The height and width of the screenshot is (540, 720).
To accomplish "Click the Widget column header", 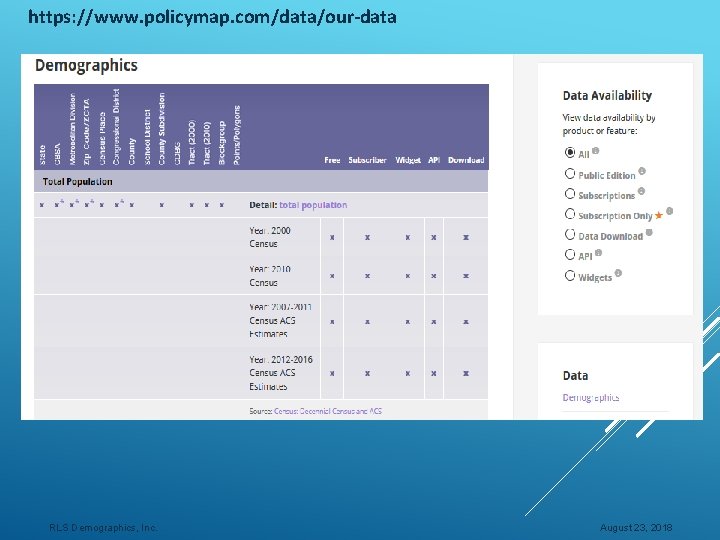I will (x=408, y=160).
